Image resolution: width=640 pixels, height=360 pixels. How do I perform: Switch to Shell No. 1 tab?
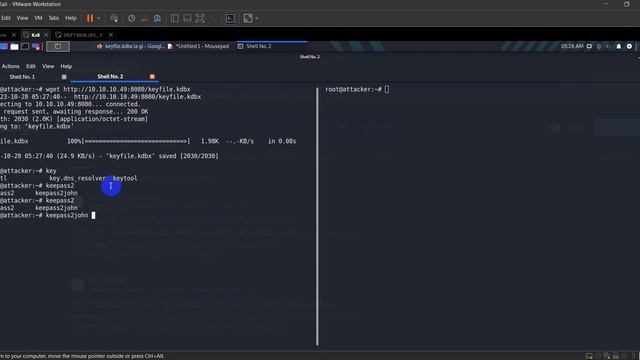[x=22, y=77]
